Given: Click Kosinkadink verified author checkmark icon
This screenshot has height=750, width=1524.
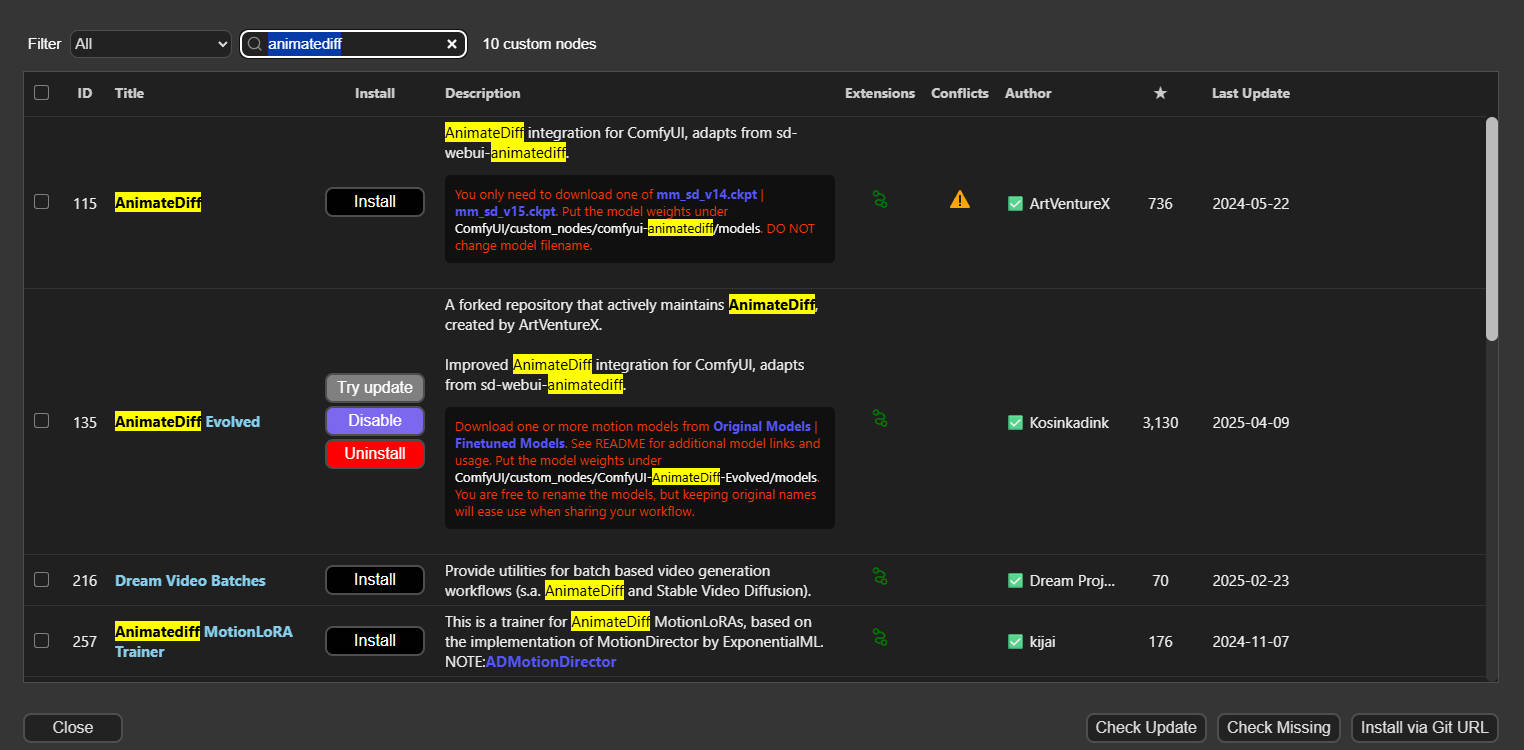Looking at the screenshot, I should [1015, 422].
